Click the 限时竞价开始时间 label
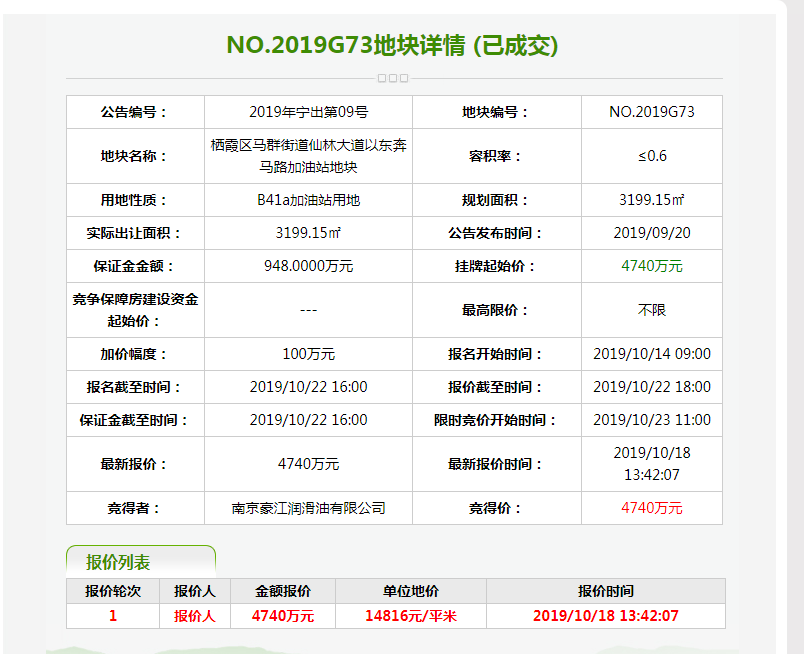Screen dimensions: 804x654 click(496, 420)
